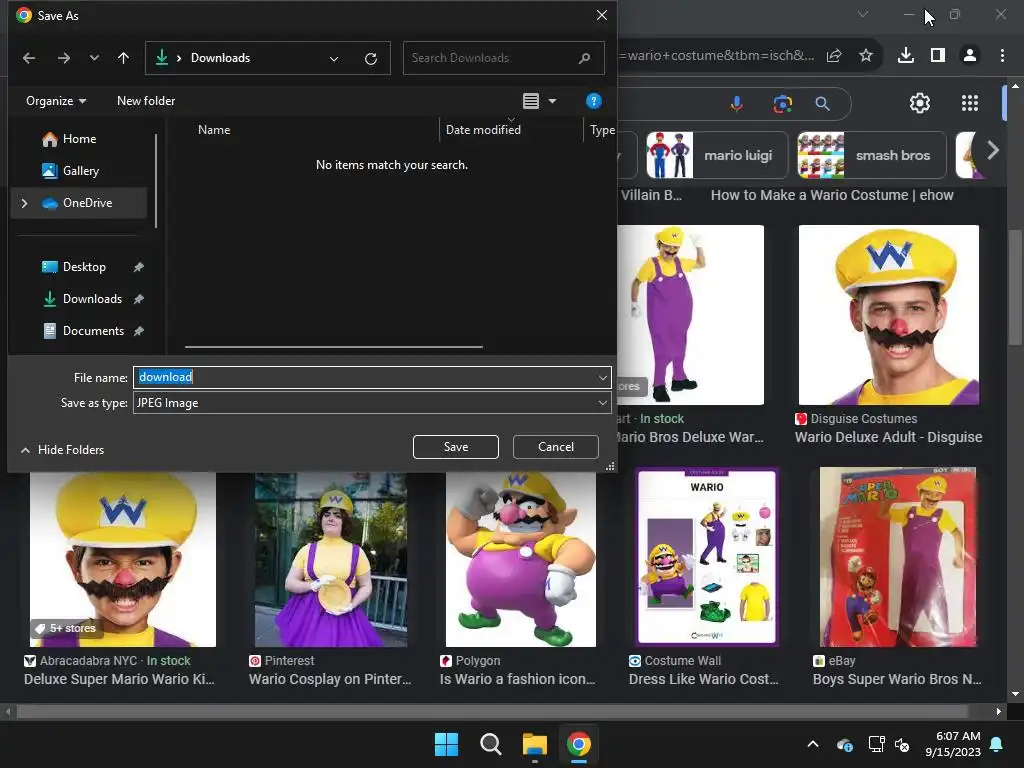This screenshot has width=1024, height=768.
Task: Close the Save As dialog
Action: coord(601,15)
